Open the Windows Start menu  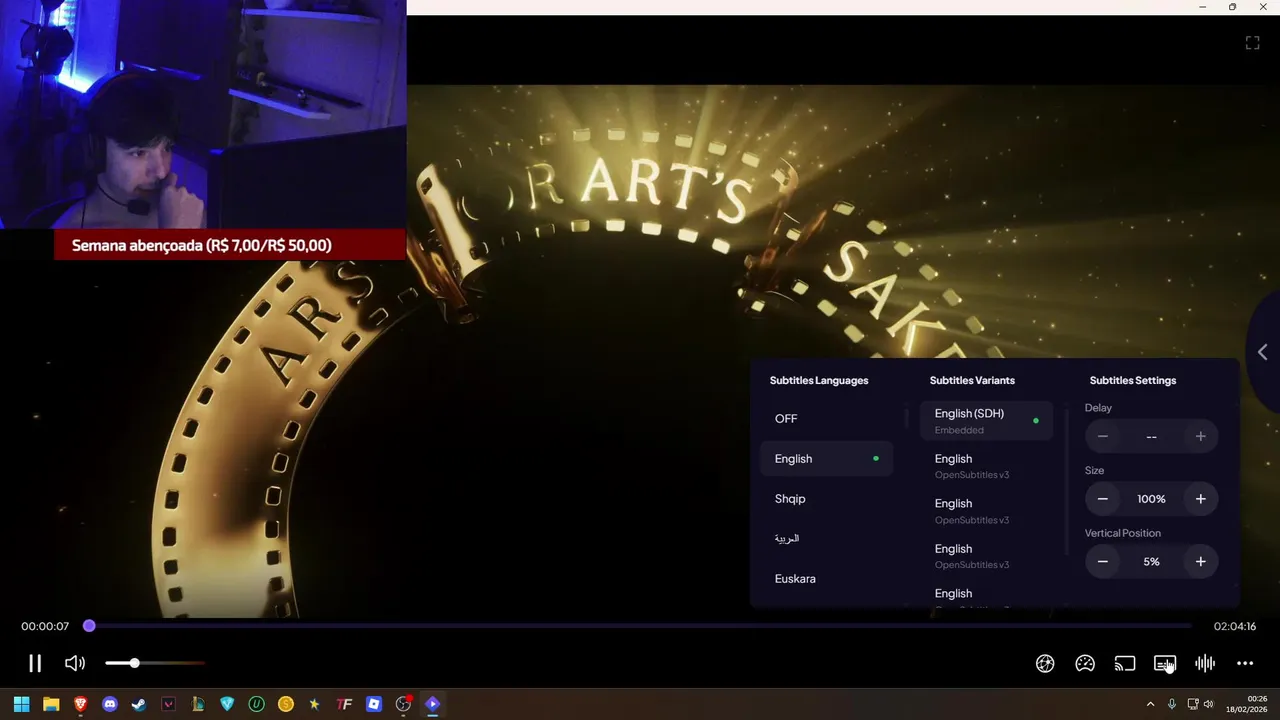pos(21,704)
